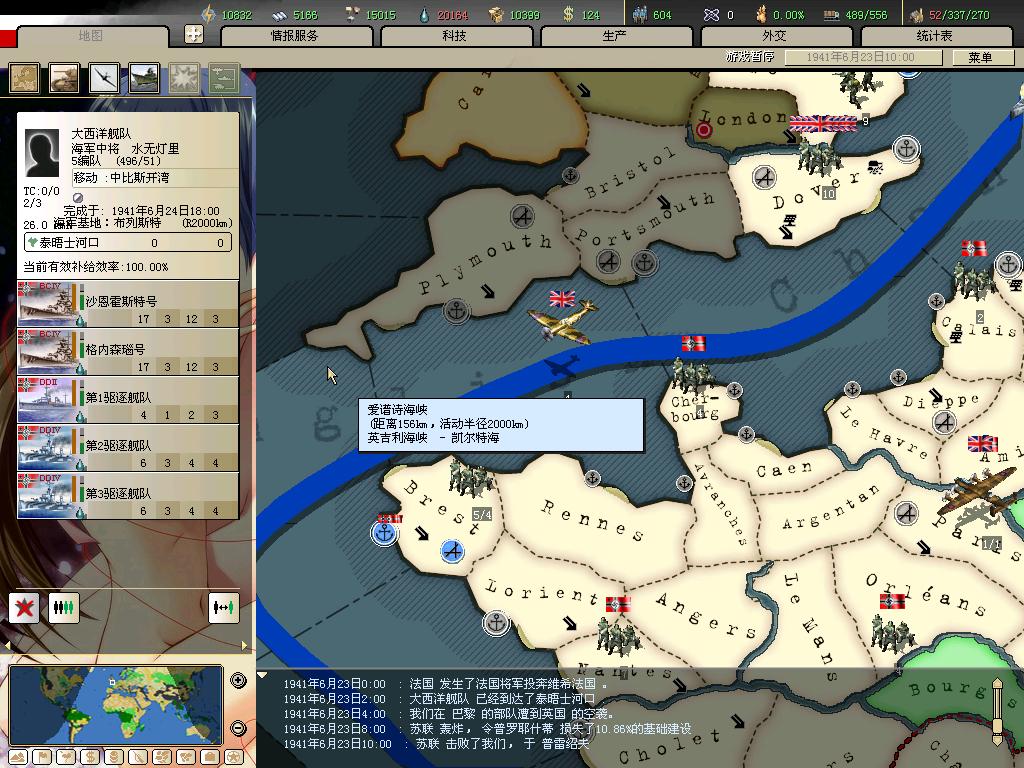Select the 地图 map tab
This screenshot has height=768, width=1024.
91,36
